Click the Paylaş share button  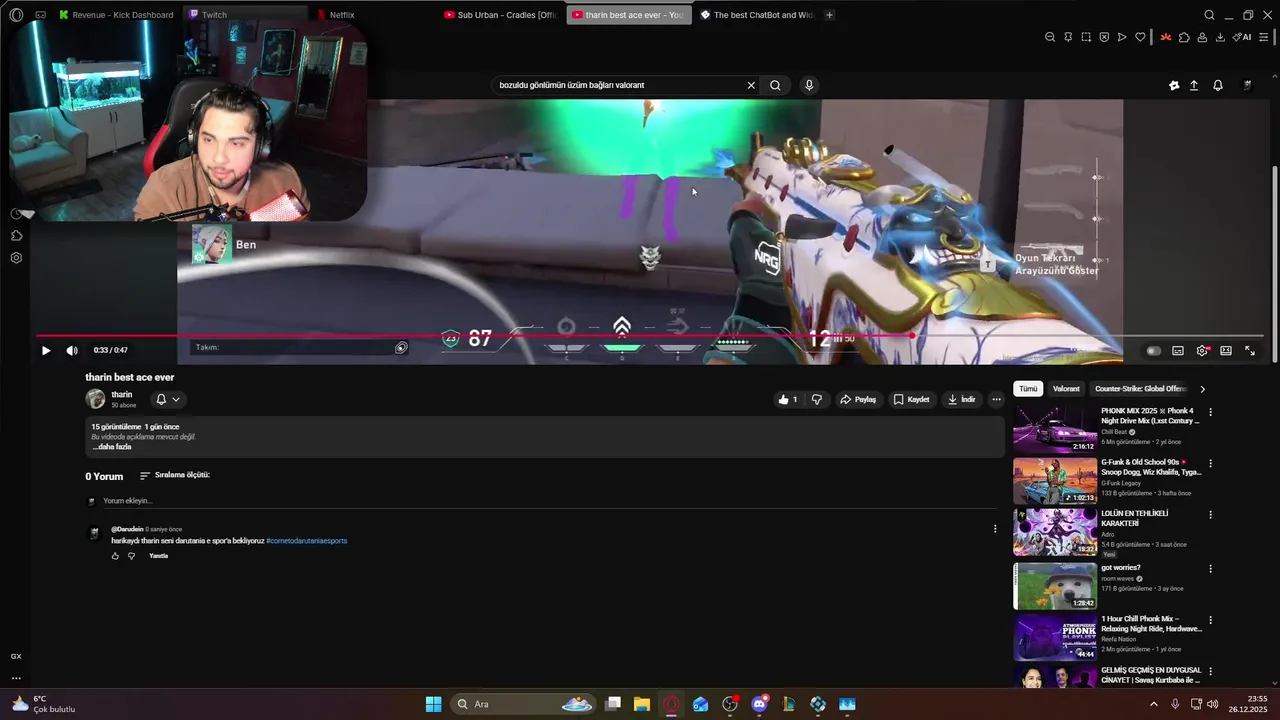point(858,399)
